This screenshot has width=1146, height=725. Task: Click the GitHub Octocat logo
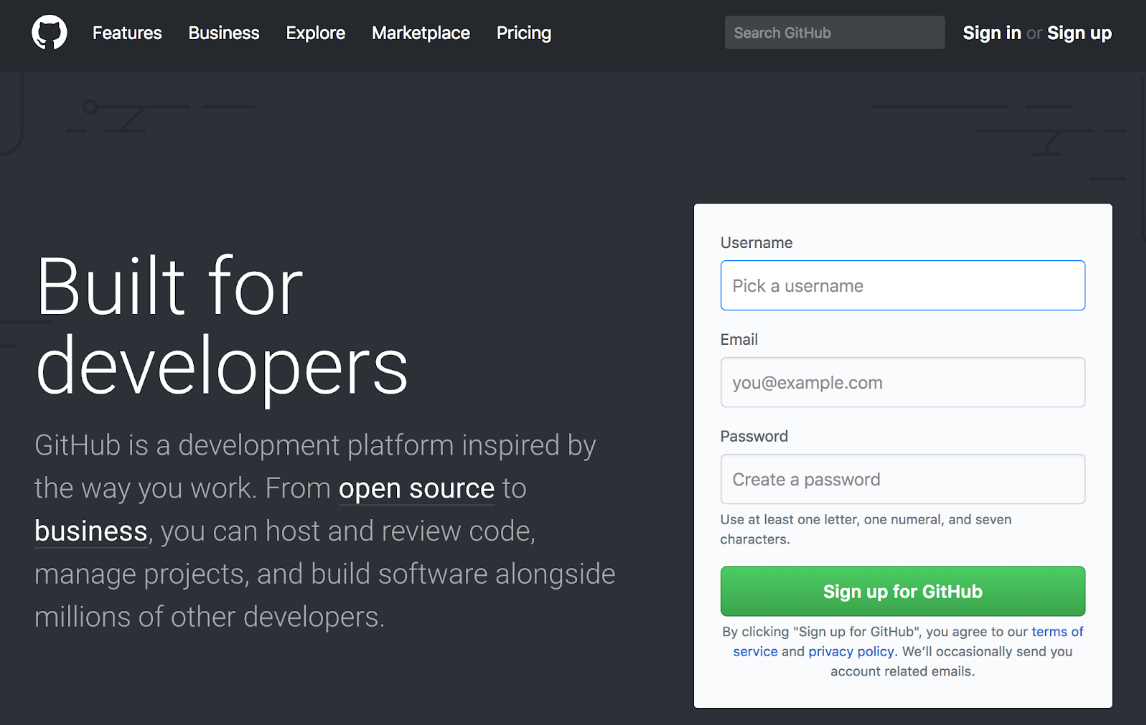click(x=49, y=33)
